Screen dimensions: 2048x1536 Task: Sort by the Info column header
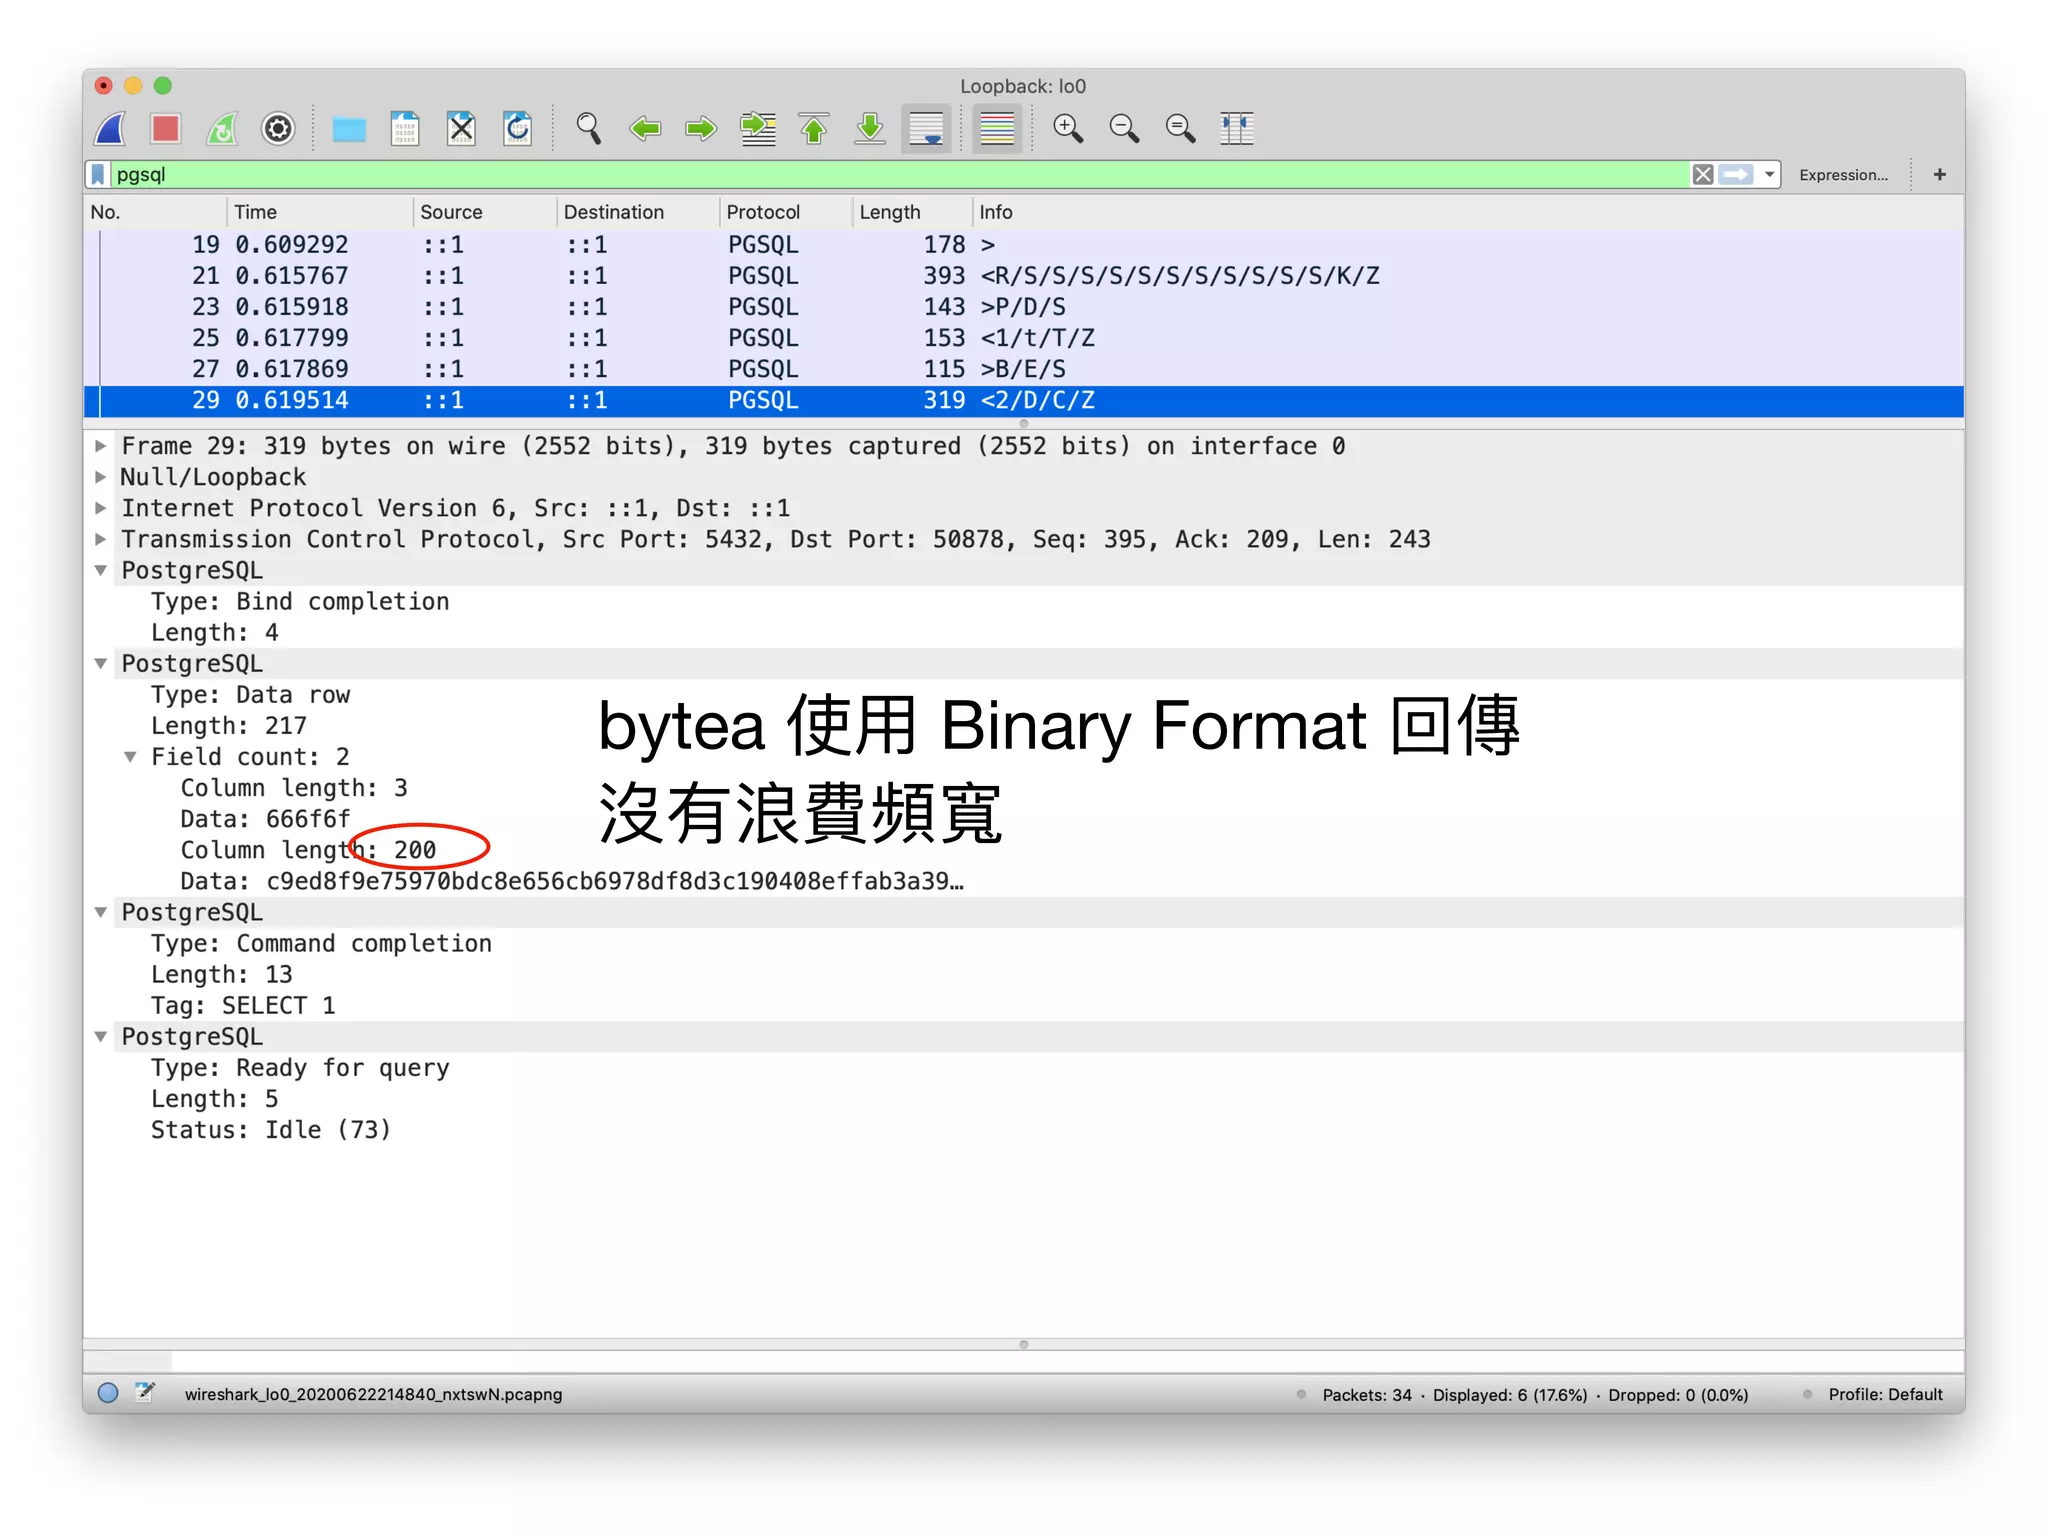tap(1467, 212)
